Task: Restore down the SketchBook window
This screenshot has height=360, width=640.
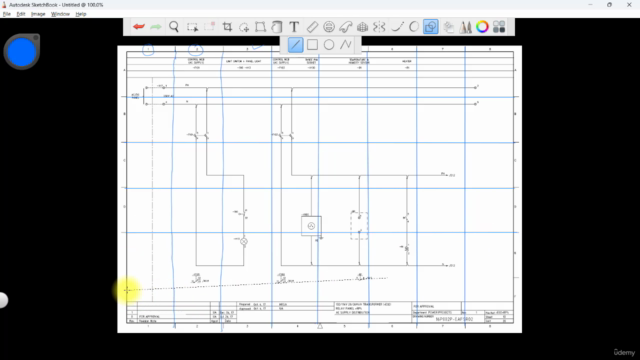Action: pyautogui.click(x=609, y=4)
